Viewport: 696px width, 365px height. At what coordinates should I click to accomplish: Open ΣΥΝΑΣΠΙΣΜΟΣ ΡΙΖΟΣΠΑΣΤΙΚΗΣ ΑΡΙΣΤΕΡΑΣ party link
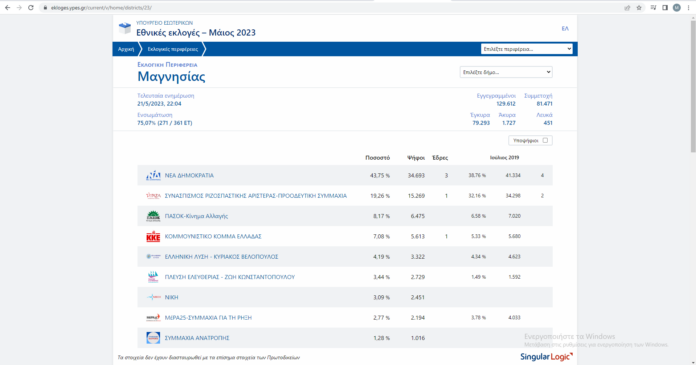[x=256, y=196]
